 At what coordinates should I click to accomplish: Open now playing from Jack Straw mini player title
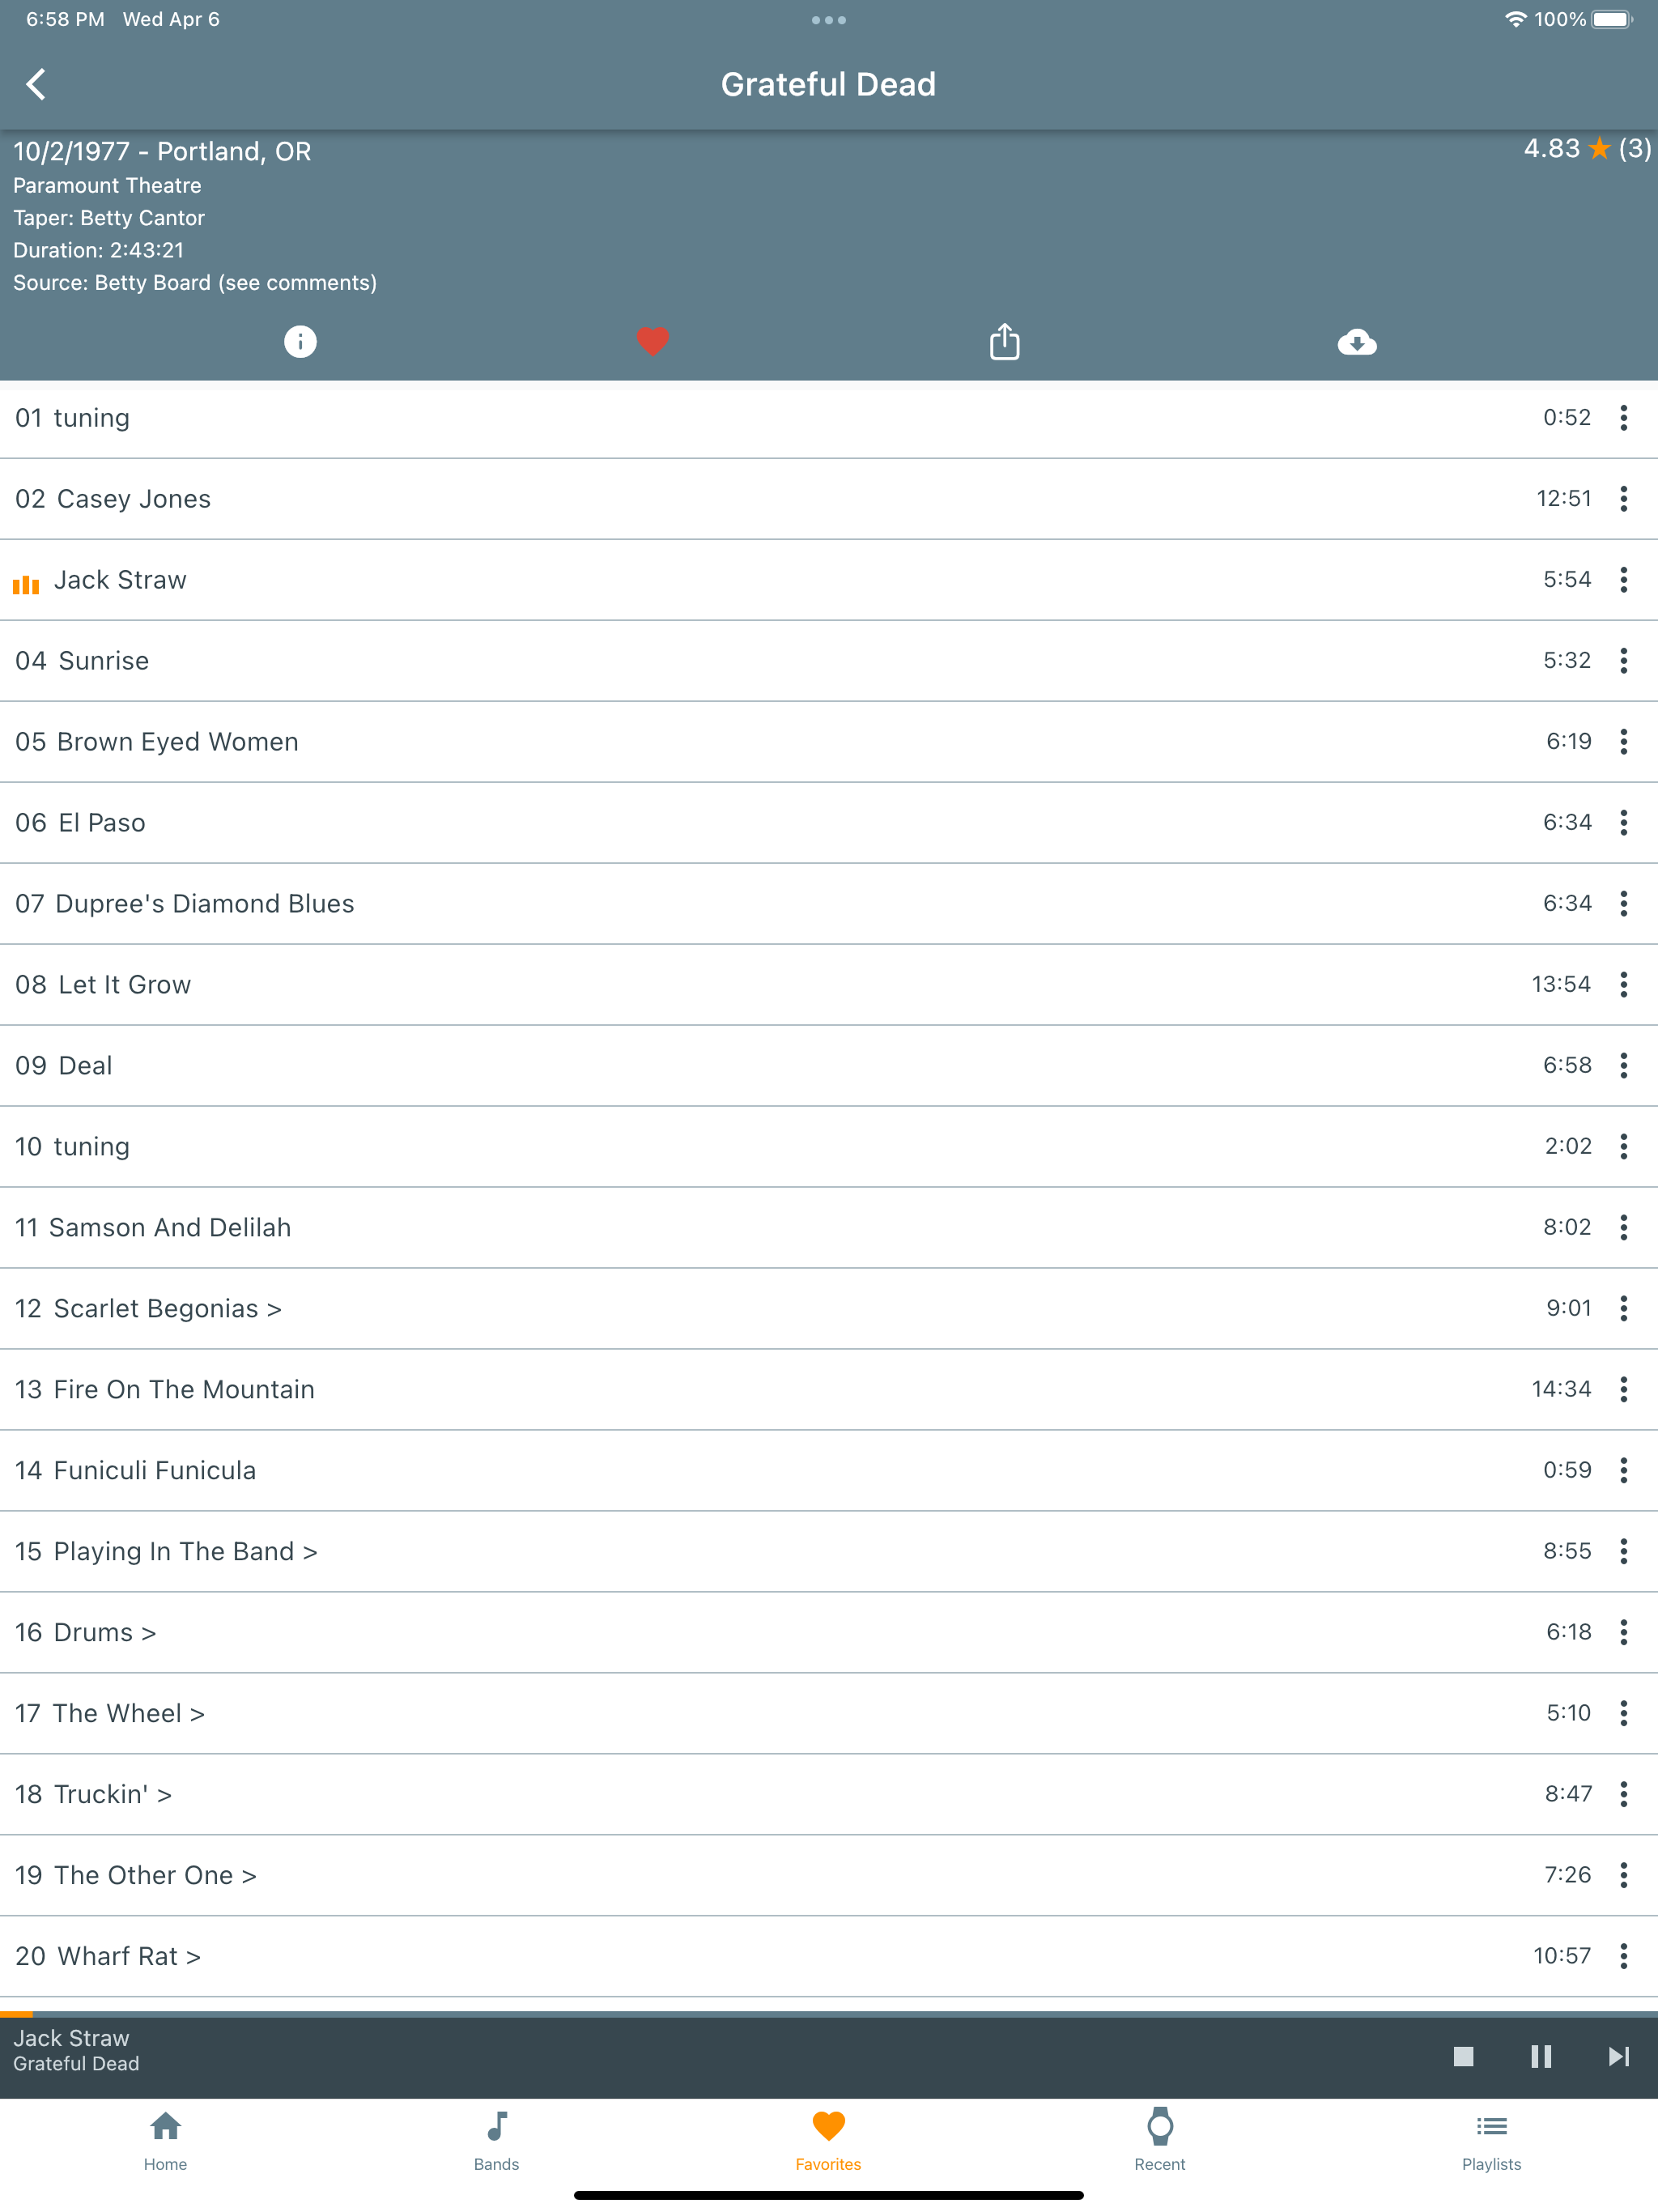coord(72,2038)
